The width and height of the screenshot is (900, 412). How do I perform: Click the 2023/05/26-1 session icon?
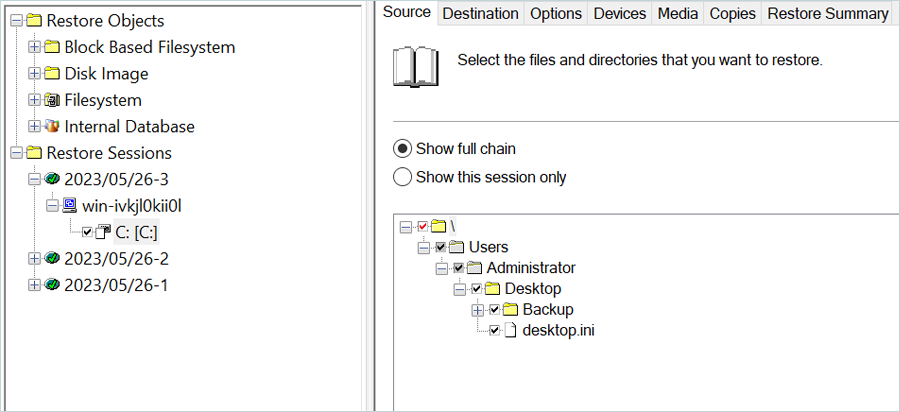tap(52, 285)
